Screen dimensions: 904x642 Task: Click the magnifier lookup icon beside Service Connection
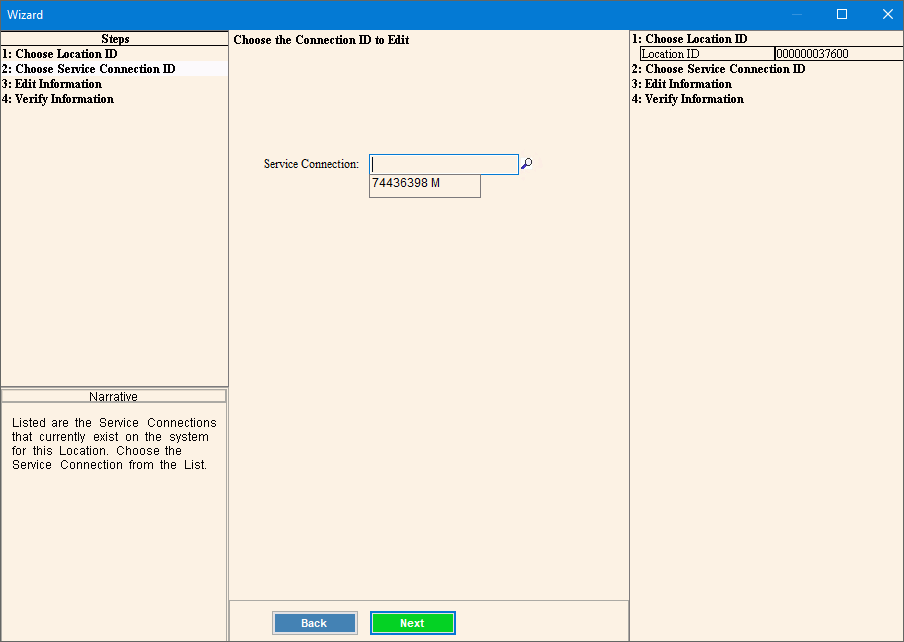tap(527, 164)
